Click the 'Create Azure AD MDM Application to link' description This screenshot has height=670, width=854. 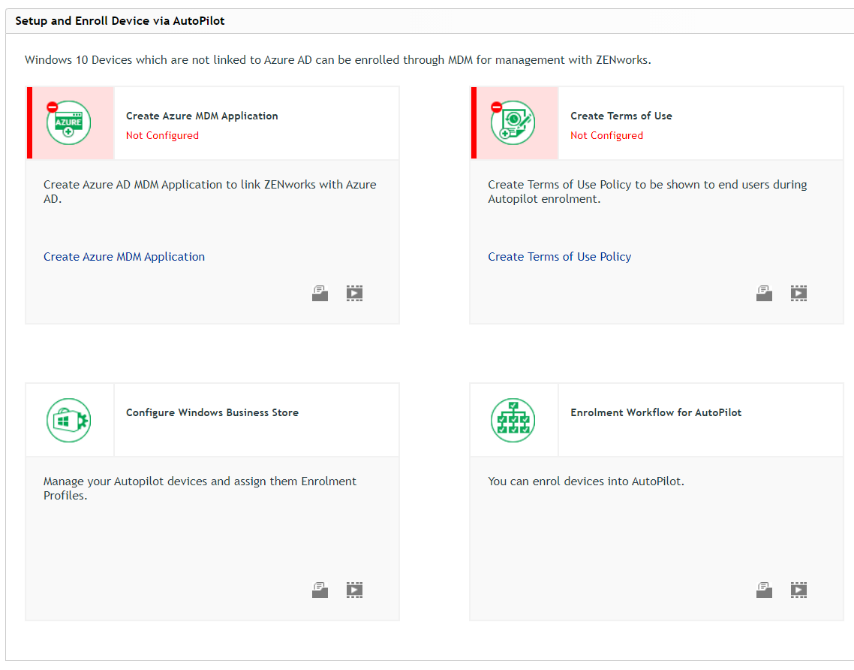(210, 192)
